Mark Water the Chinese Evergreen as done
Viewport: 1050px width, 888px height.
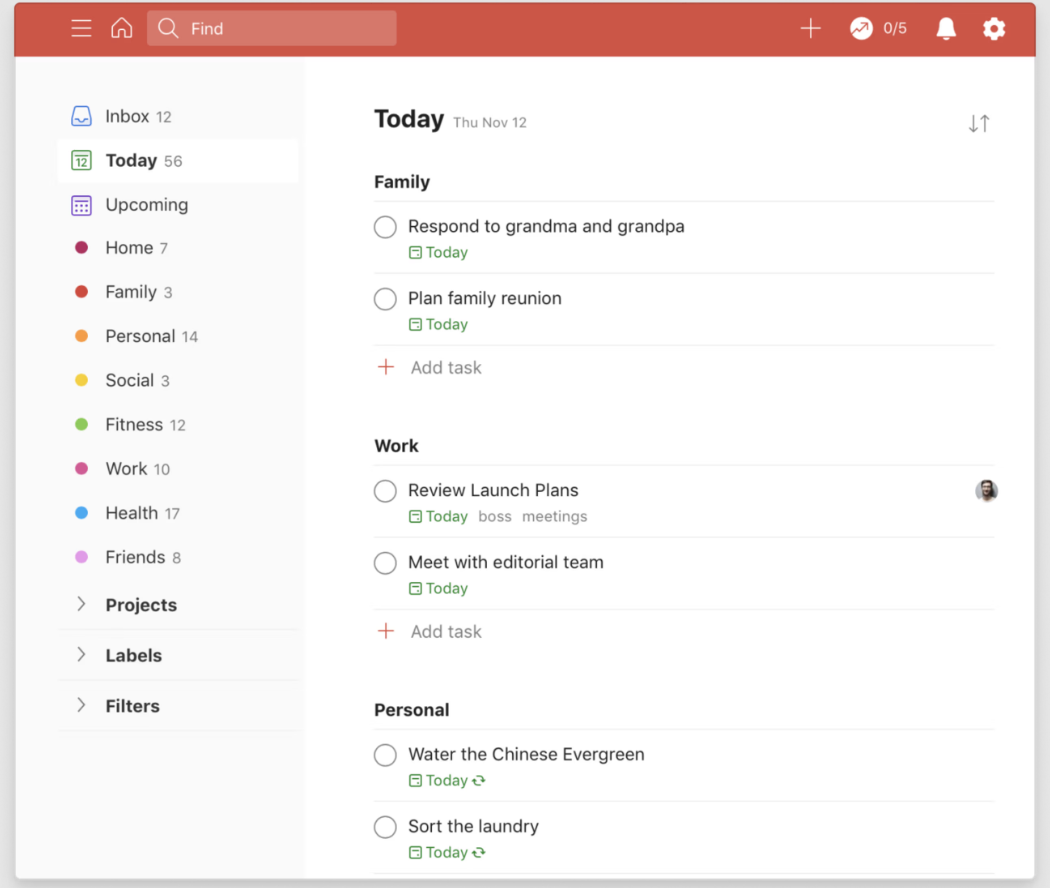click(385, 755)
